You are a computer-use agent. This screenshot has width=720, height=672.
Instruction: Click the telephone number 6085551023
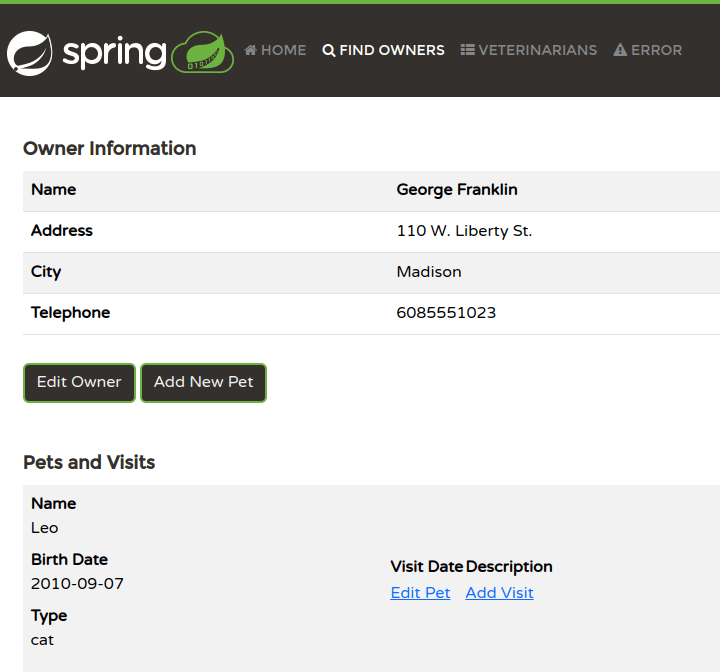[x=446, y=313]
